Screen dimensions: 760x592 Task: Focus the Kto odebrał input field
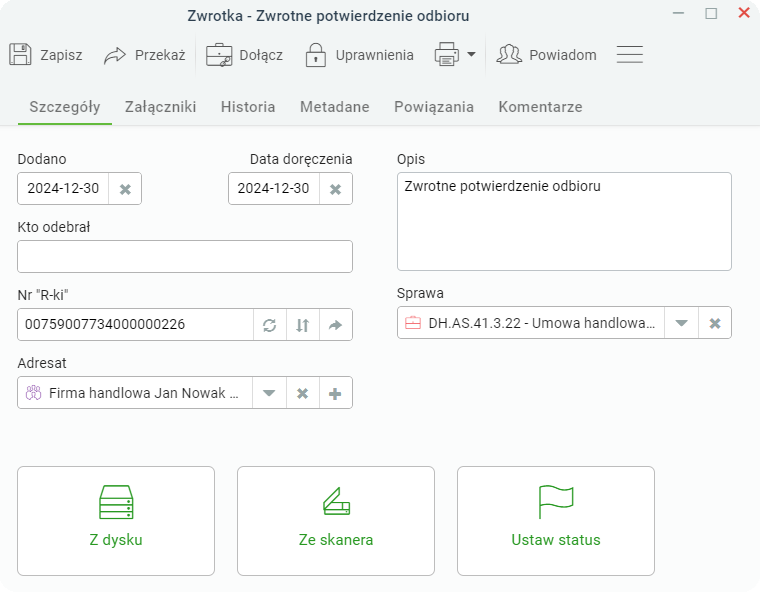point(185,256)
